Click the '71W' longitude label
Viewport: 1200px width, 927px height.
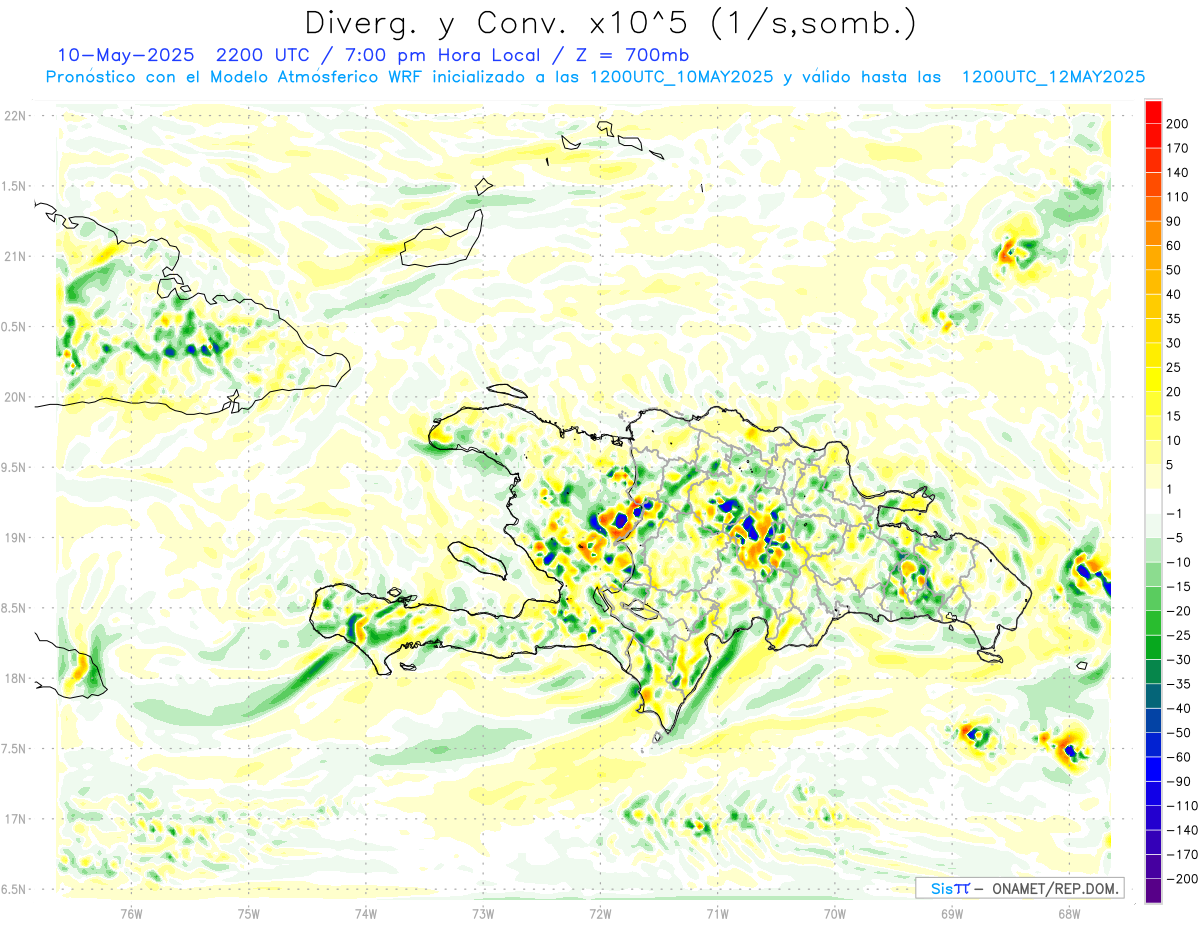(717, 912)
